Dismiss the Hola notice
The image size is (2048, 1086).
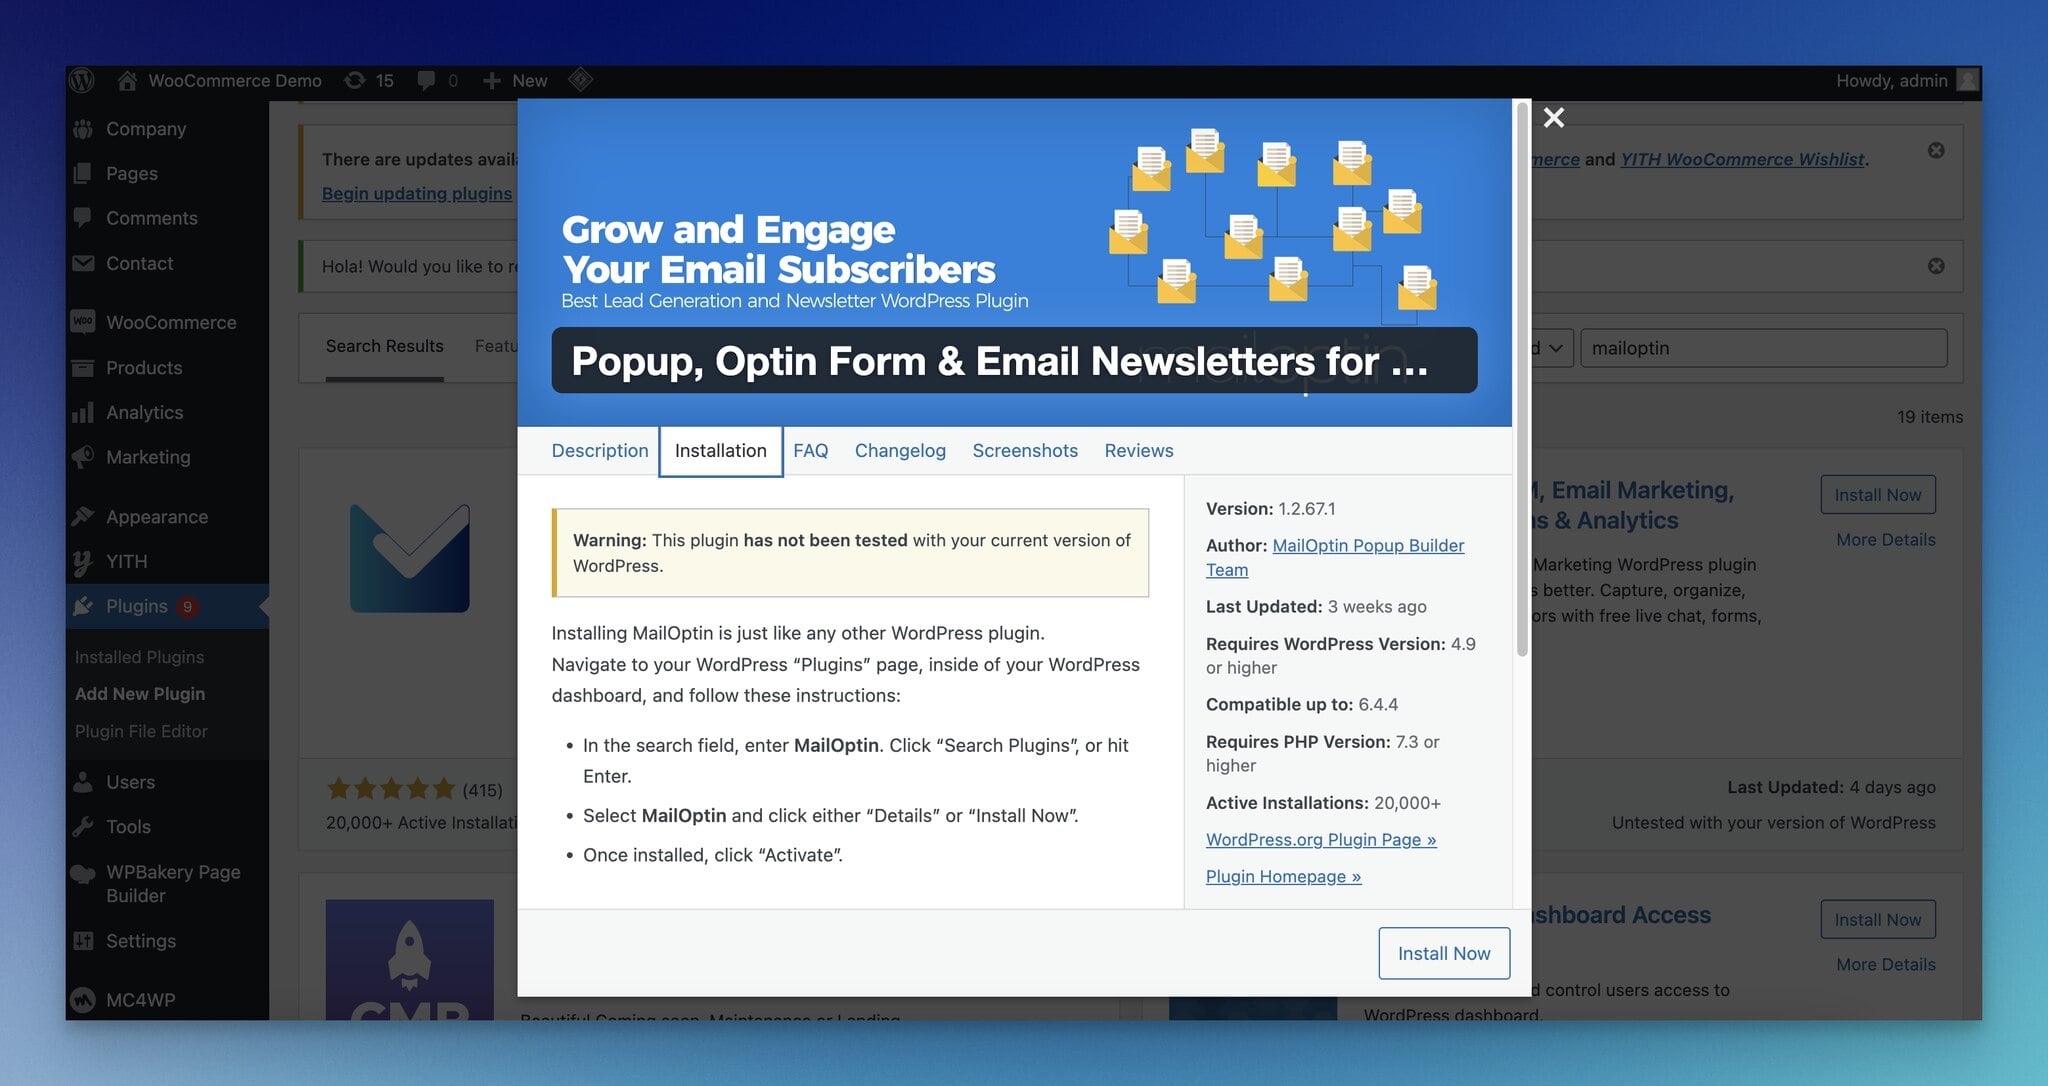(1936, 266)
